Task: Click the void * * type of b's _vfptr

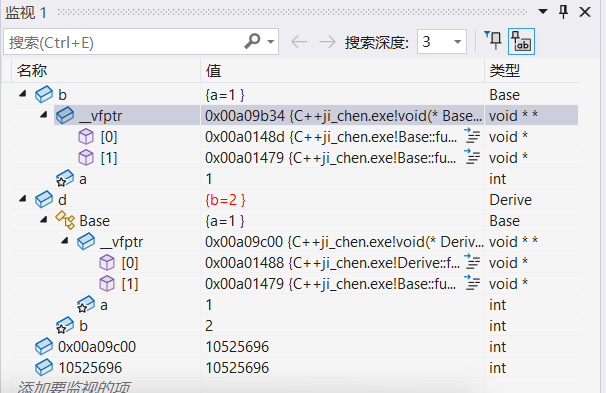Action: click(513, 116)
